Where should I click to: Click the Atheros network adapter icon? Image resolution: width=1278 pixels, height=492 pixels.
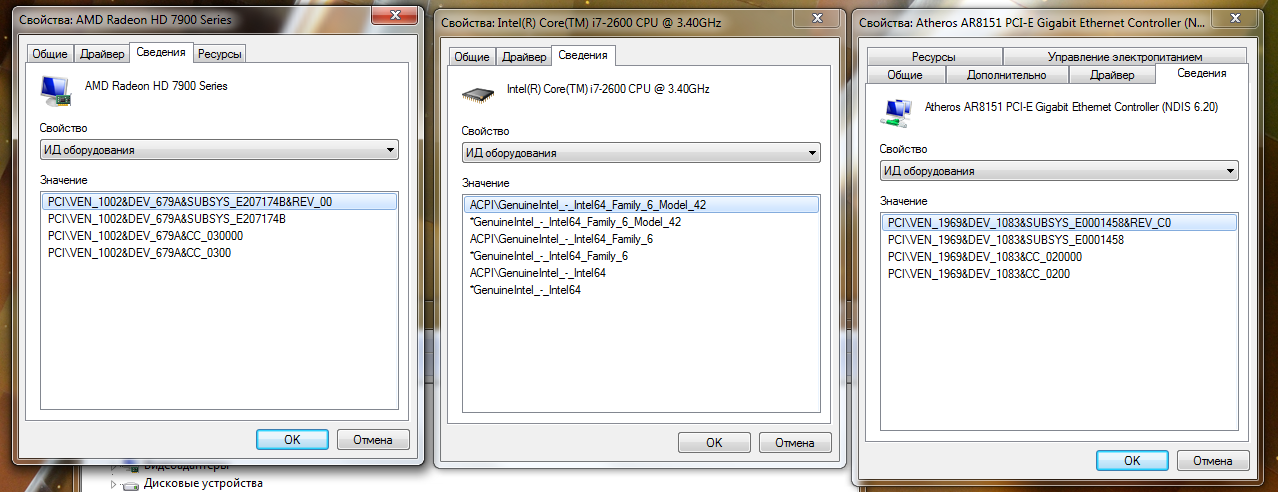(895, 111)
